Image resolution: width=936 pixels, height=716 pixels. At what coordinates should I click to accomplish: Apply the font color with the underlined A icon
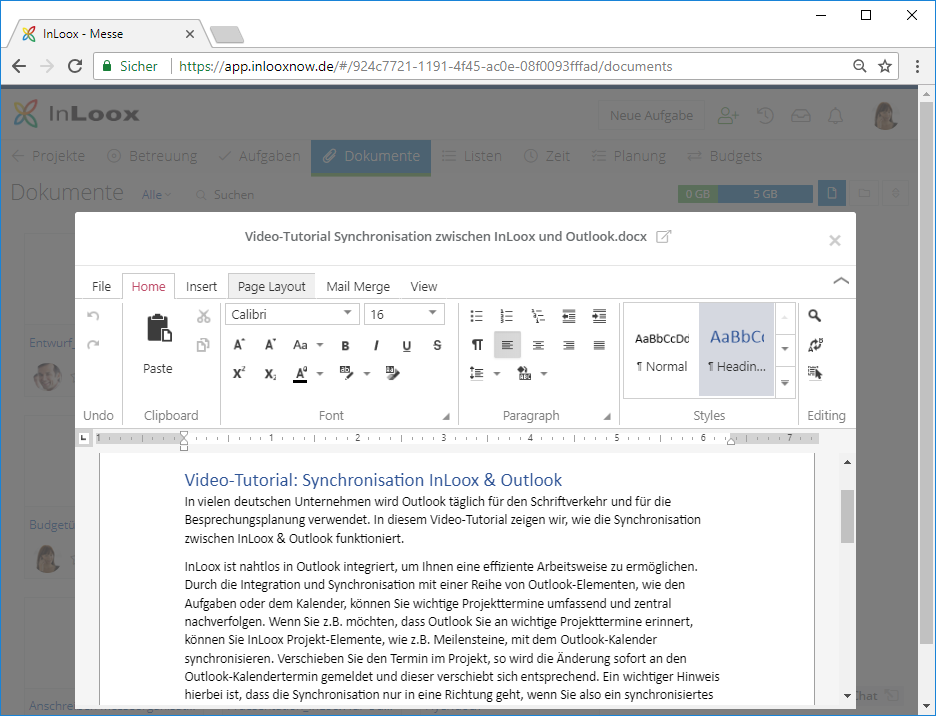point(301,374)
